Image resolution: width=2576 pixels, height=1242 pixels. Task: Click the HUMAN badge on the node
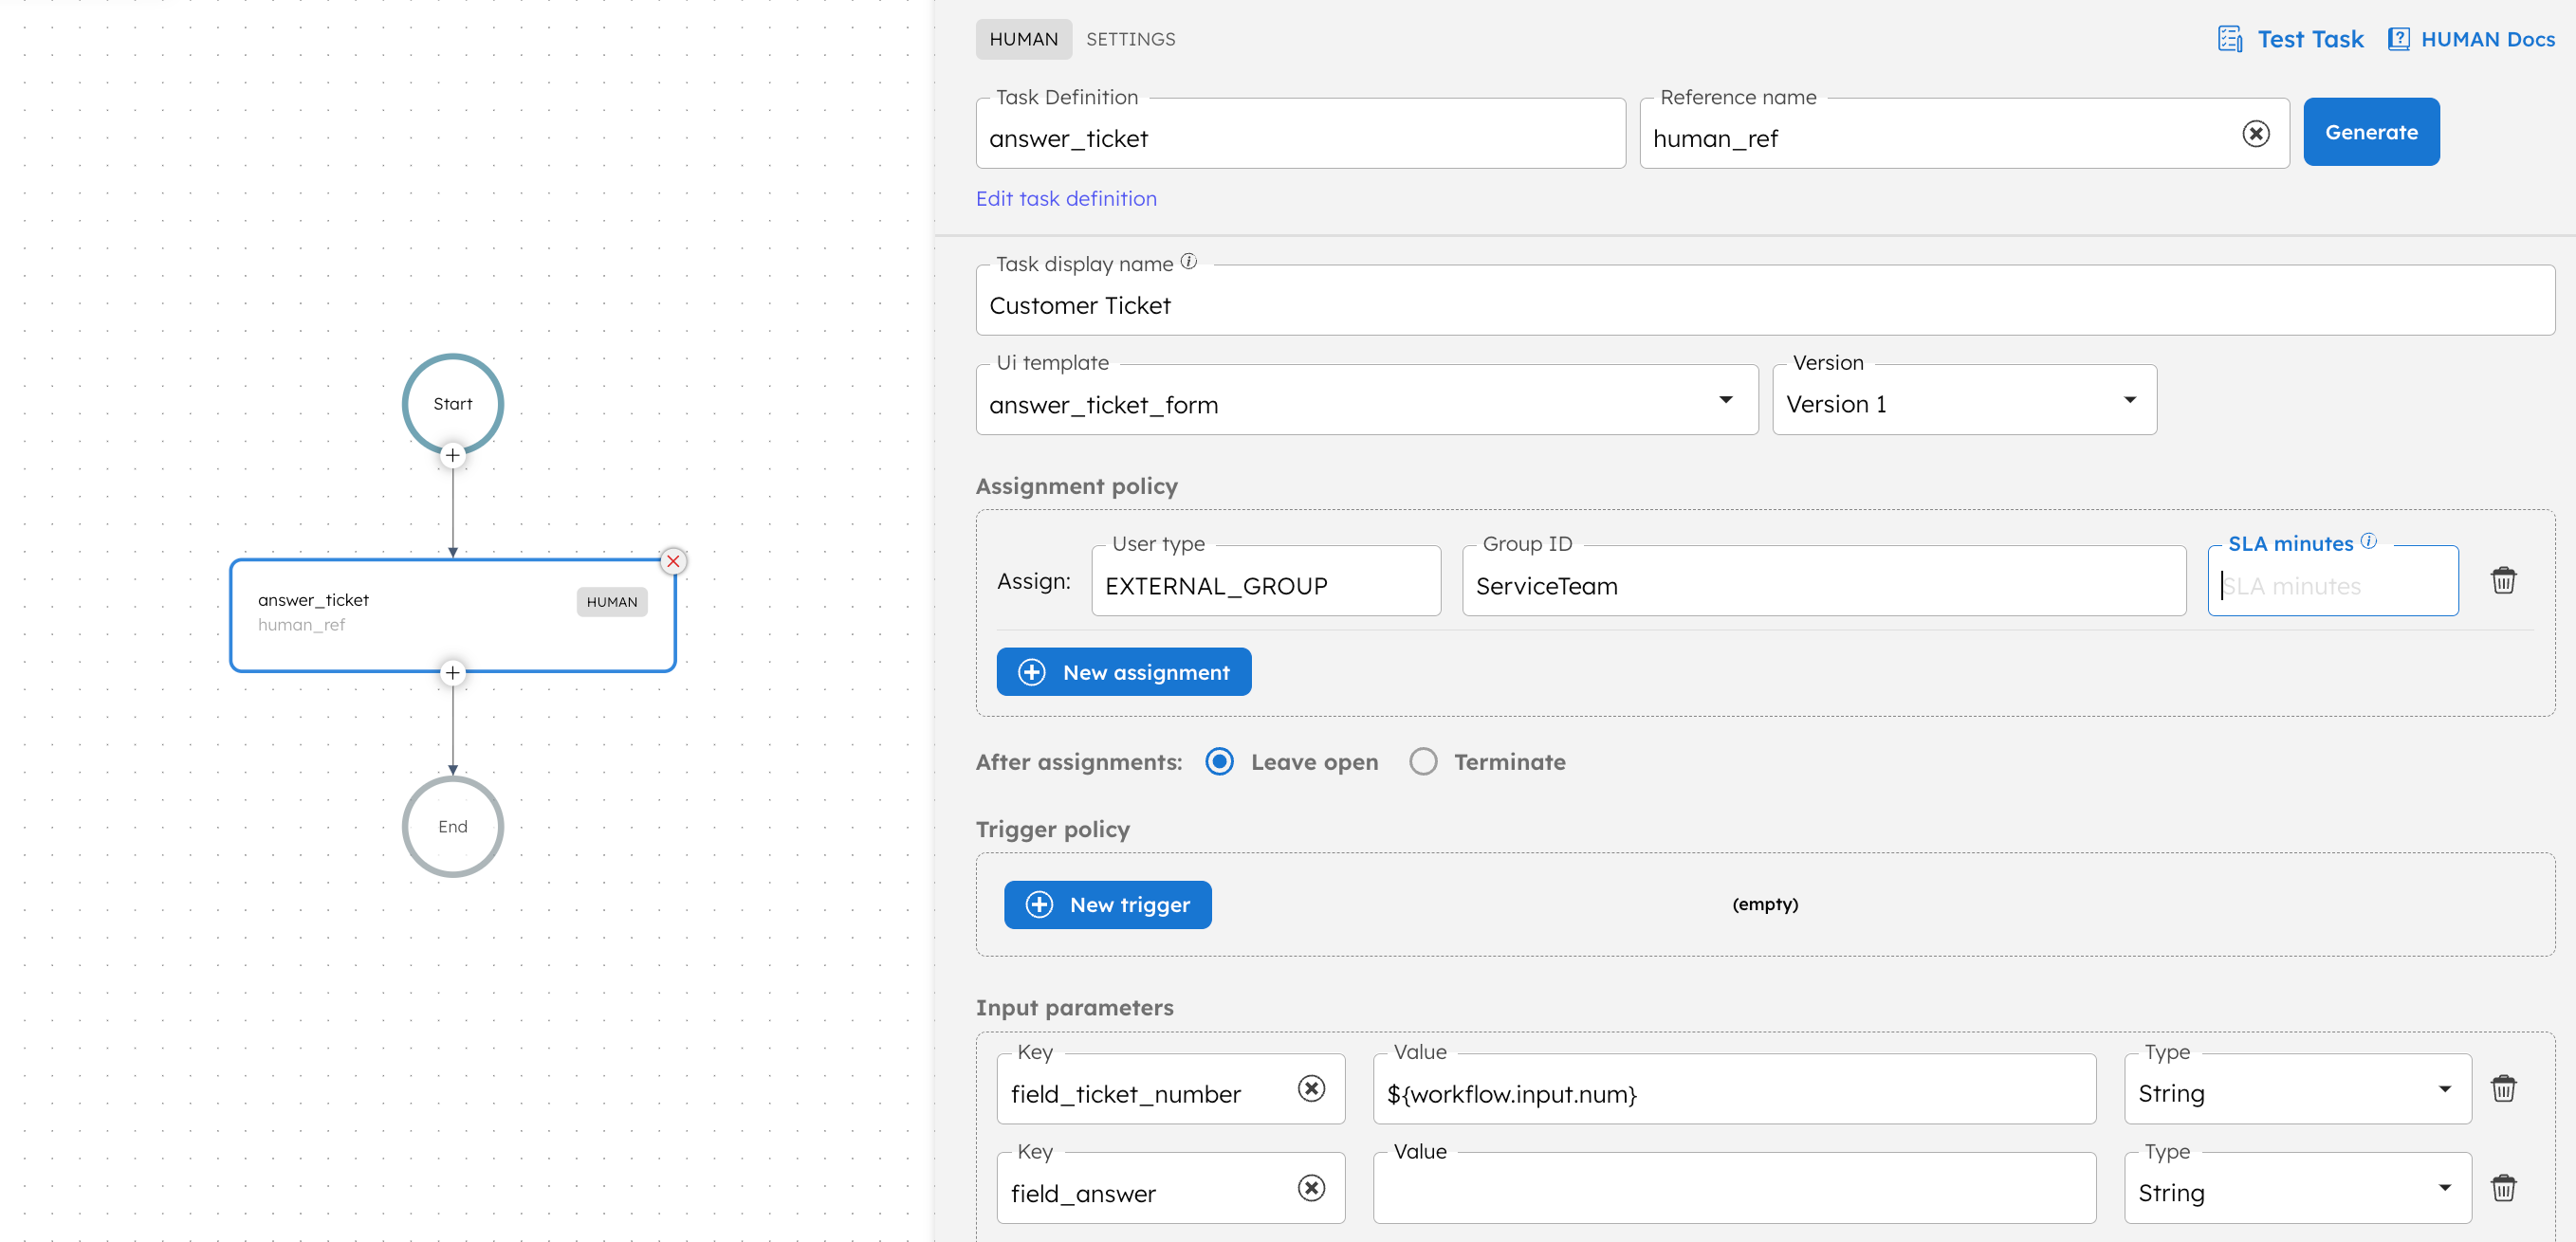pos(612,602)
